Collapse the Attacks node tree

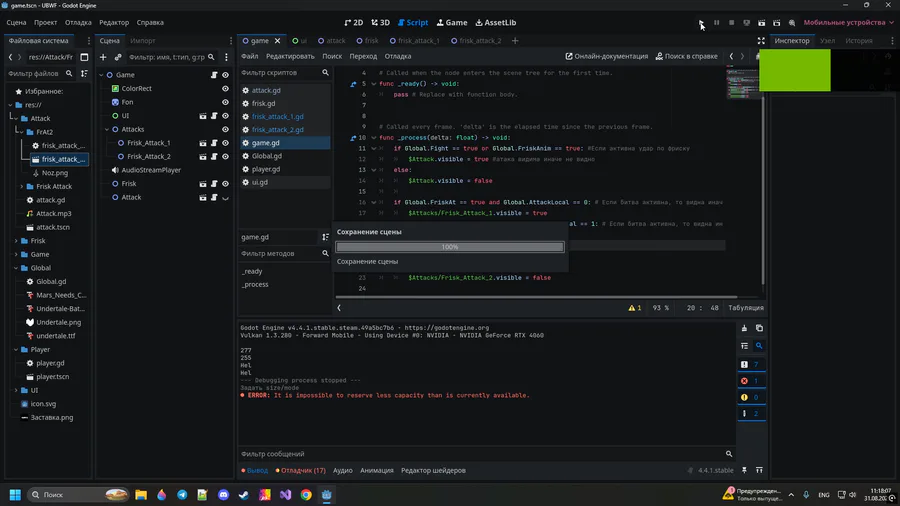point(107,130)
